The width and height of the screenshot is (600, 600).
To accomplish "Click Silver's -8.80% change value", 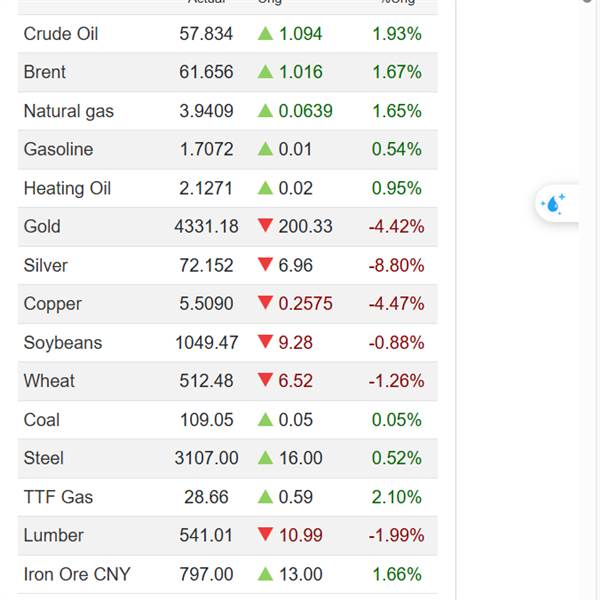I will [x=396, y=265].
